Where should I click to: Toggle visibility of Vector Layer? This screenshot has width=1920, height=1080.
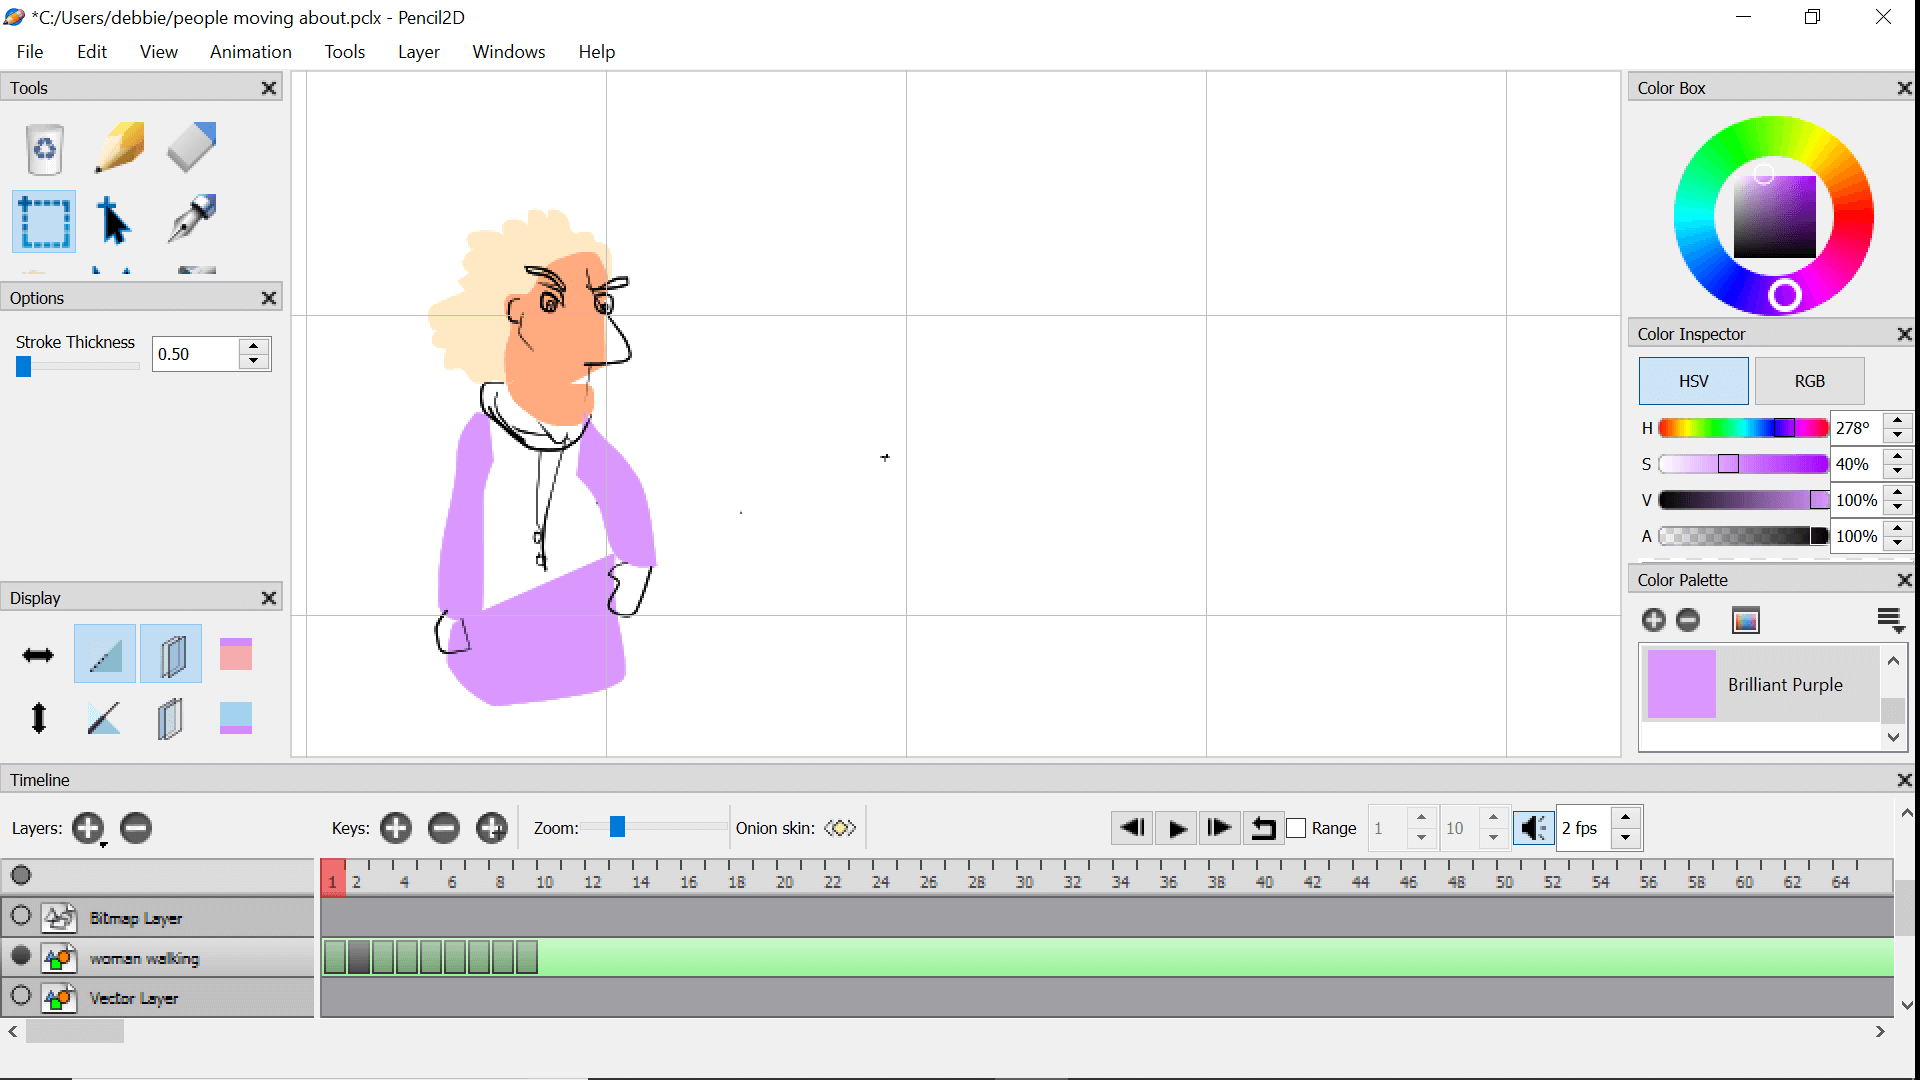click(21, 997)
